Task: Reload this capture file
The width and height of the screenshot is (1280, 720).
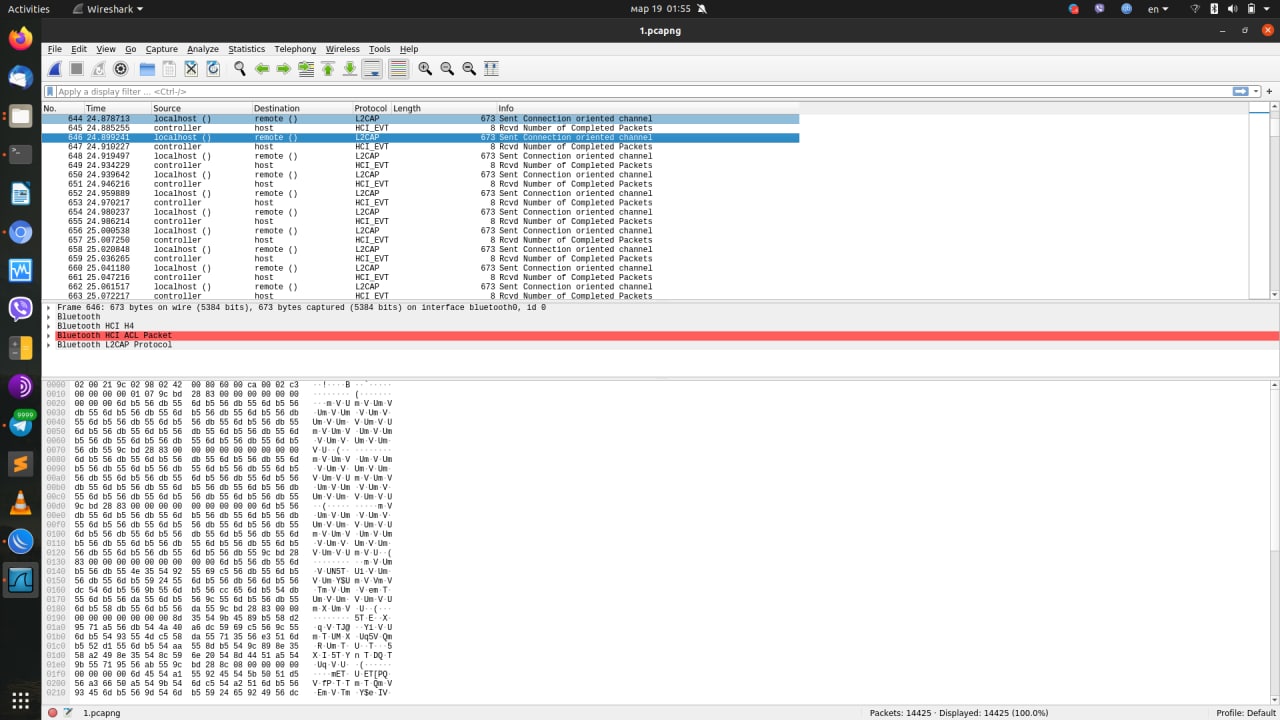Action: coord(213,69)
